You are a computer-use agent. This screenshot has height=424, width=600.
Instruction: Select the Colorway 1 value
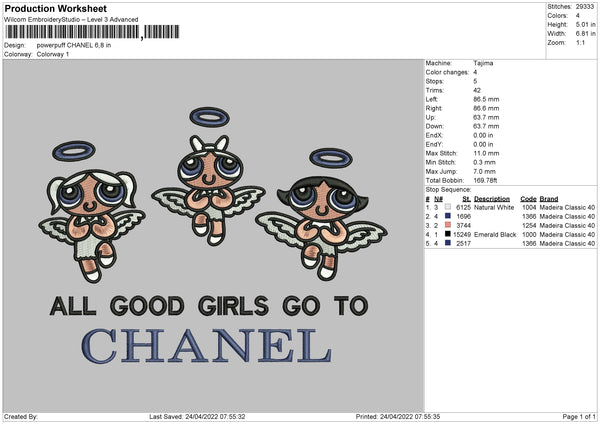tap(53, 54)
